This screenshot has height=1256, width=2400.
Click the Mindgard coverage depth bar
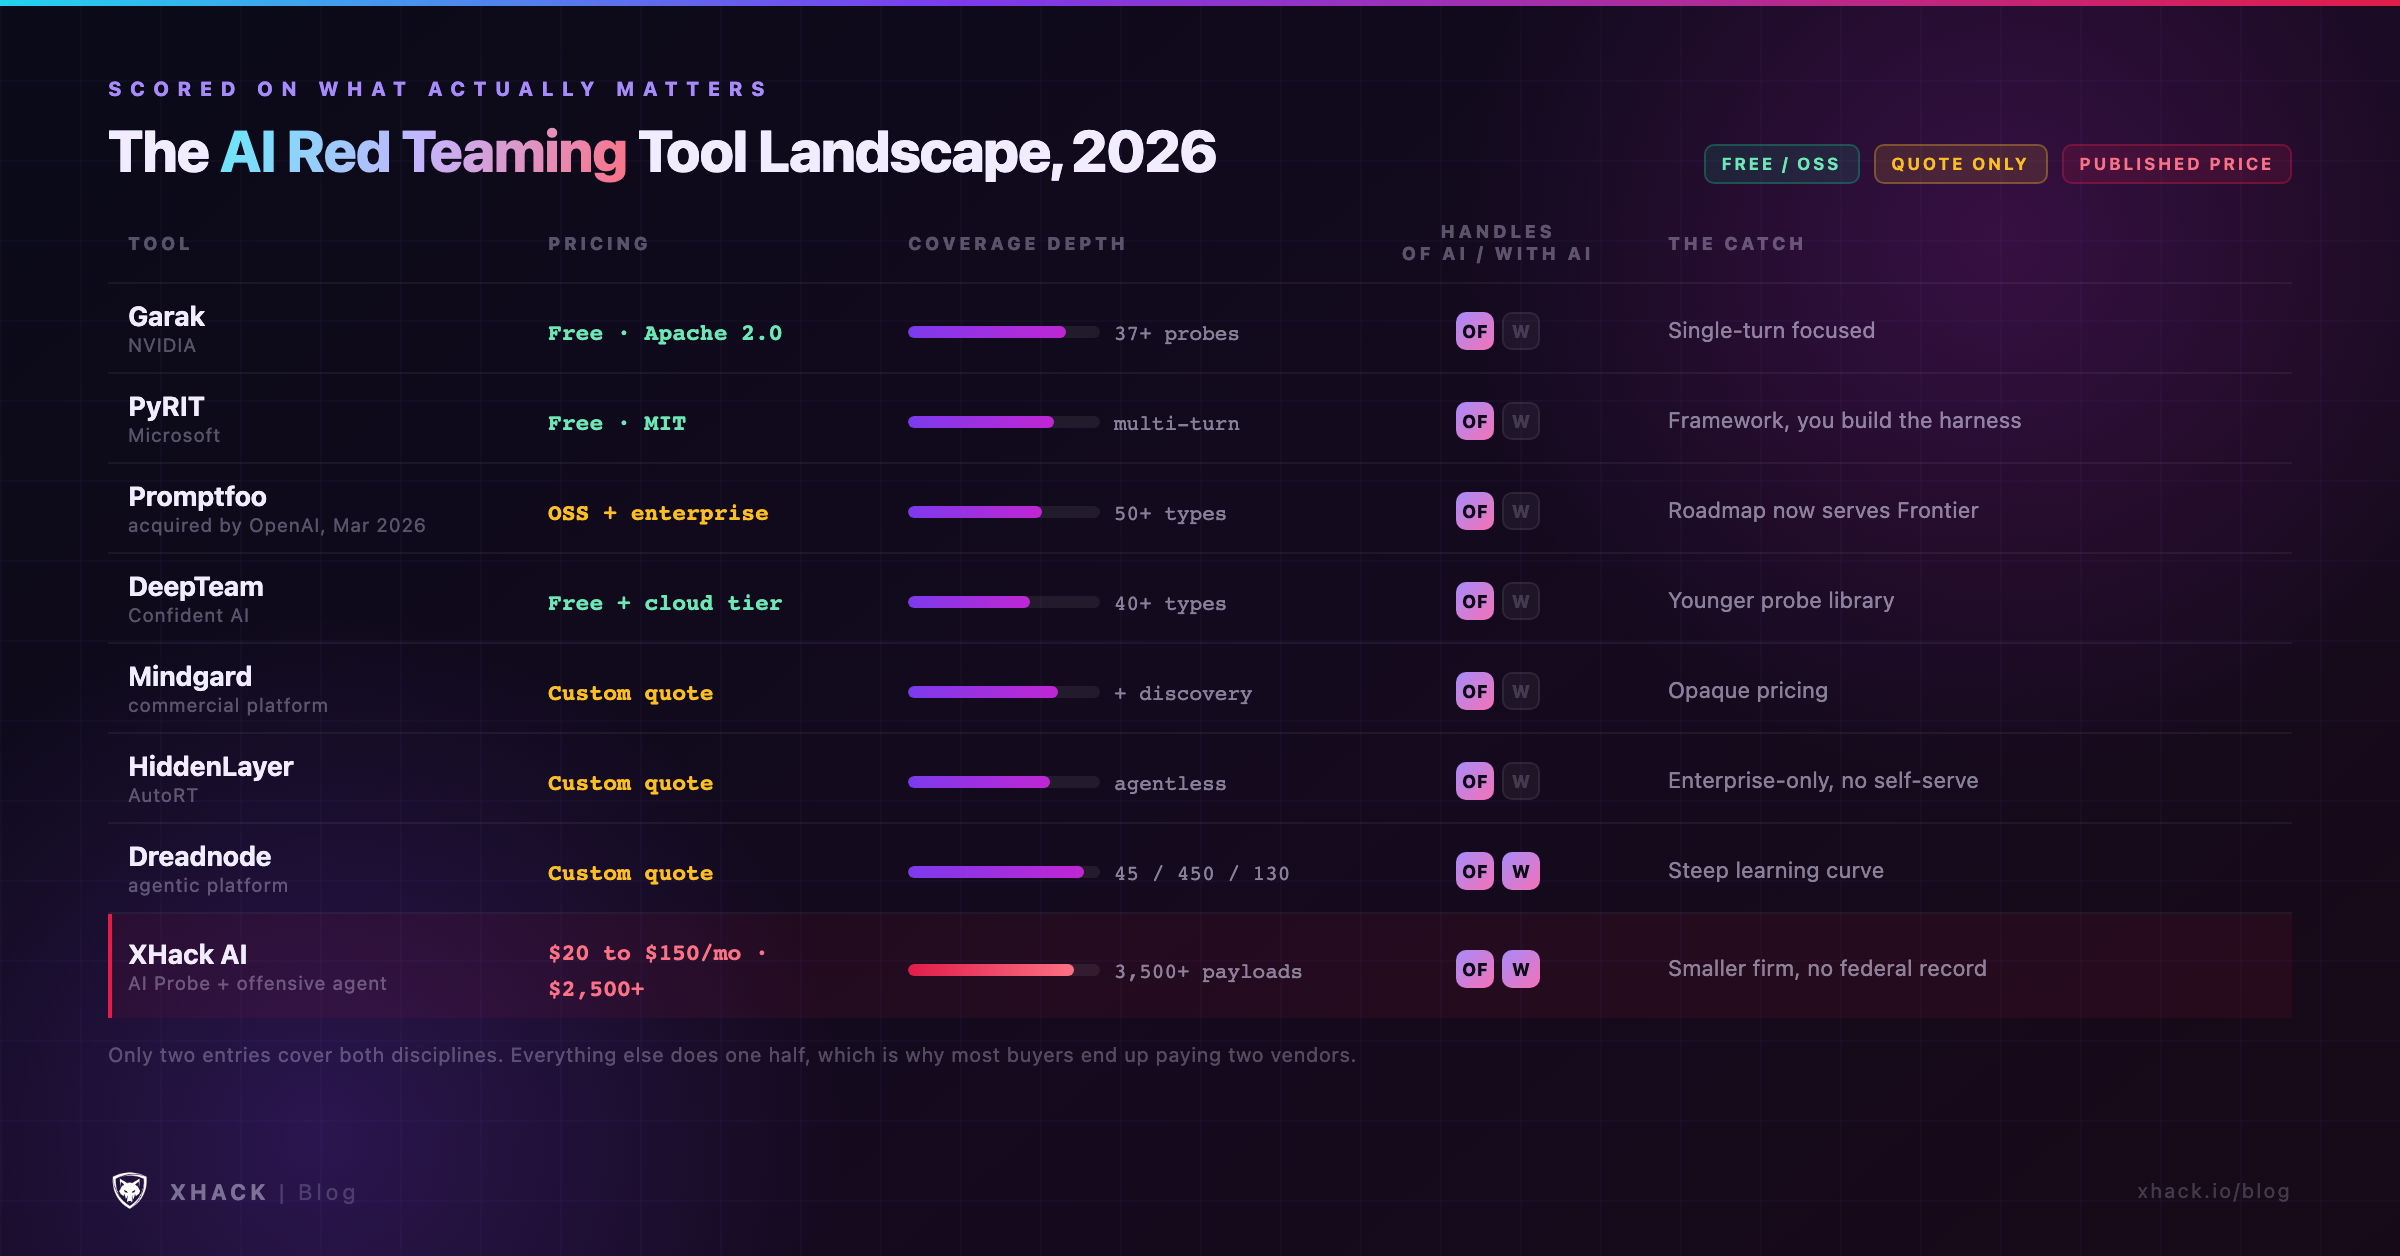tap(1003, 692)
